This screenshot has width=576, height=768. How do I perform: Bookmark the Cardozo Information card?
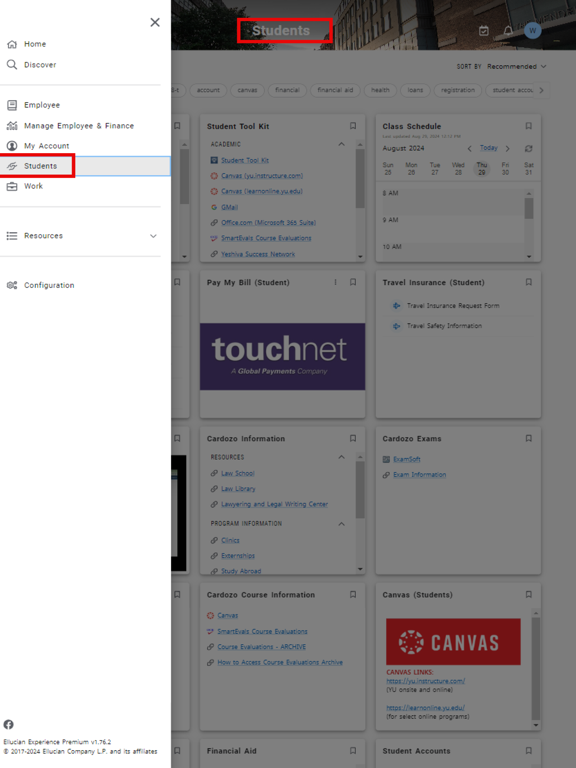pyautogui.click(x=353, y=438)
